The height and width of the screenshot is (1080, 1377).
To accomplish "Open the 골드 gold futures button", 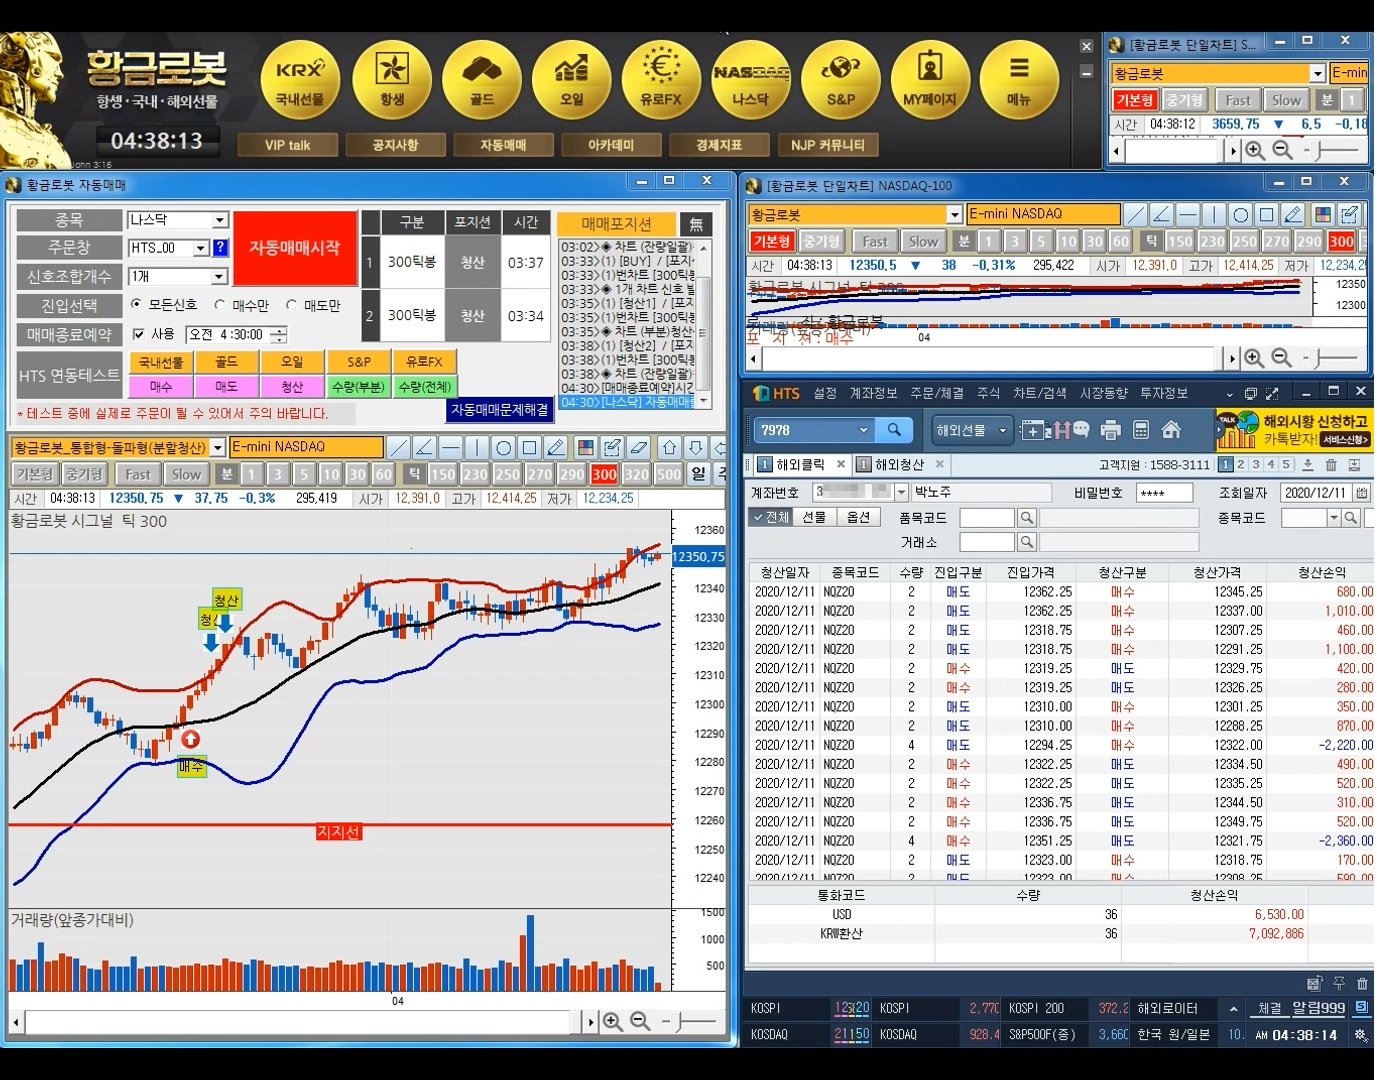I will pos(482,79).
